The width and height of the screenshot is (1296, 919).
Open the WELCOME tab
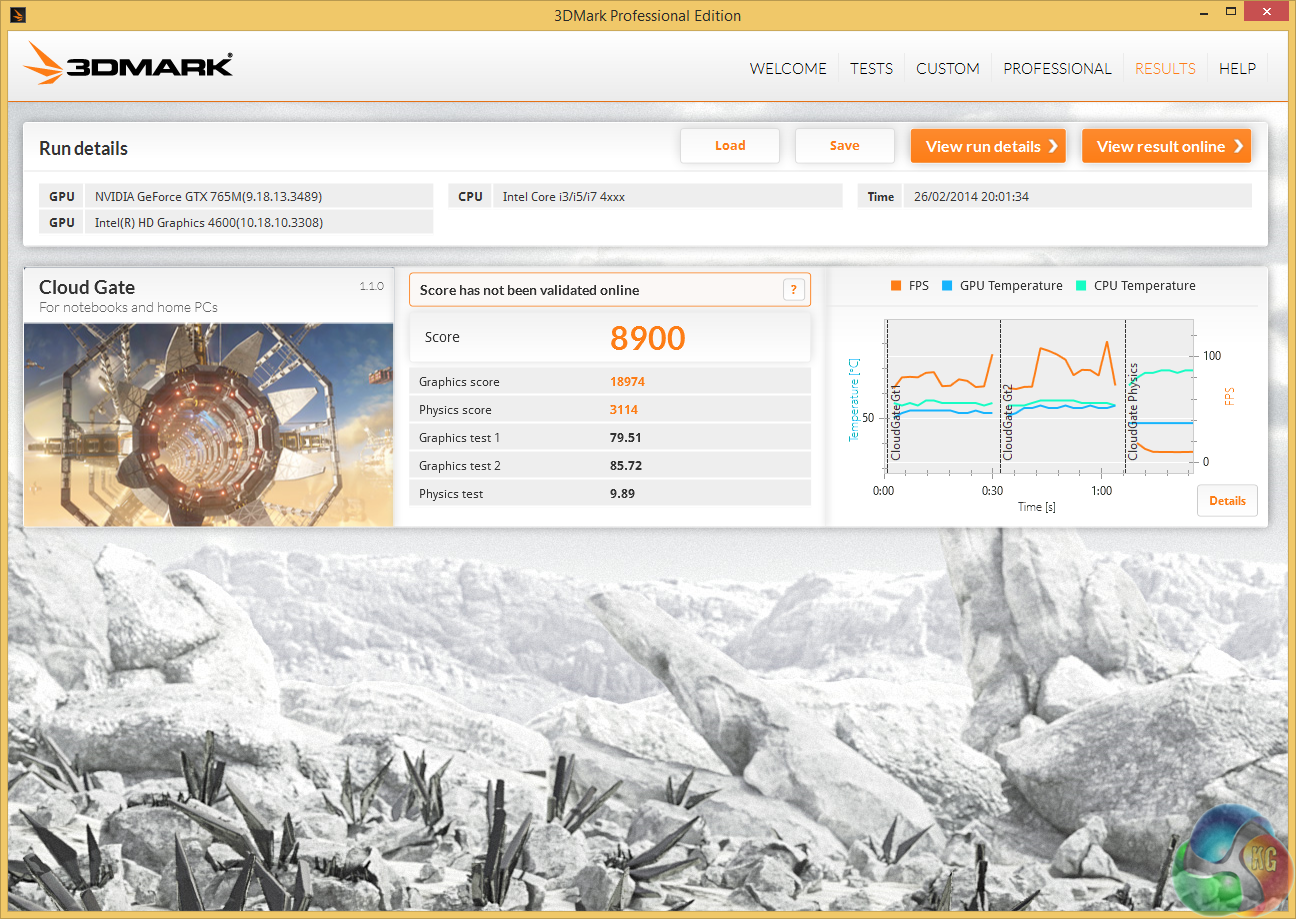[x=788, y=69]
